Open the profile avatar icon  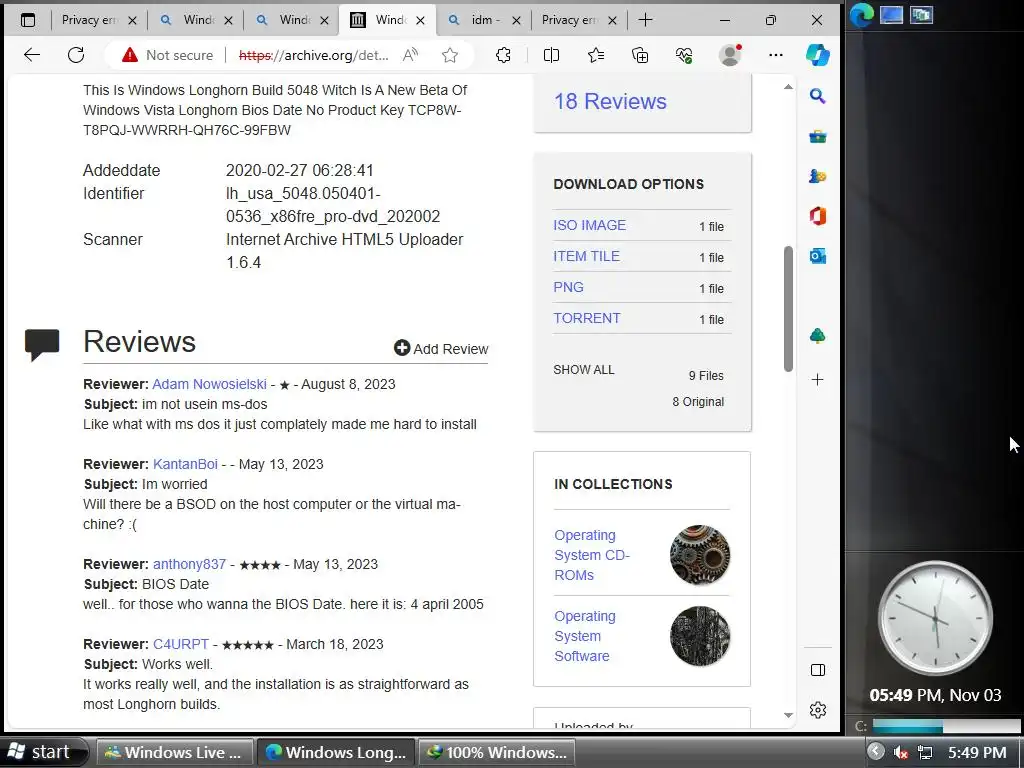[x=729, y=55]
